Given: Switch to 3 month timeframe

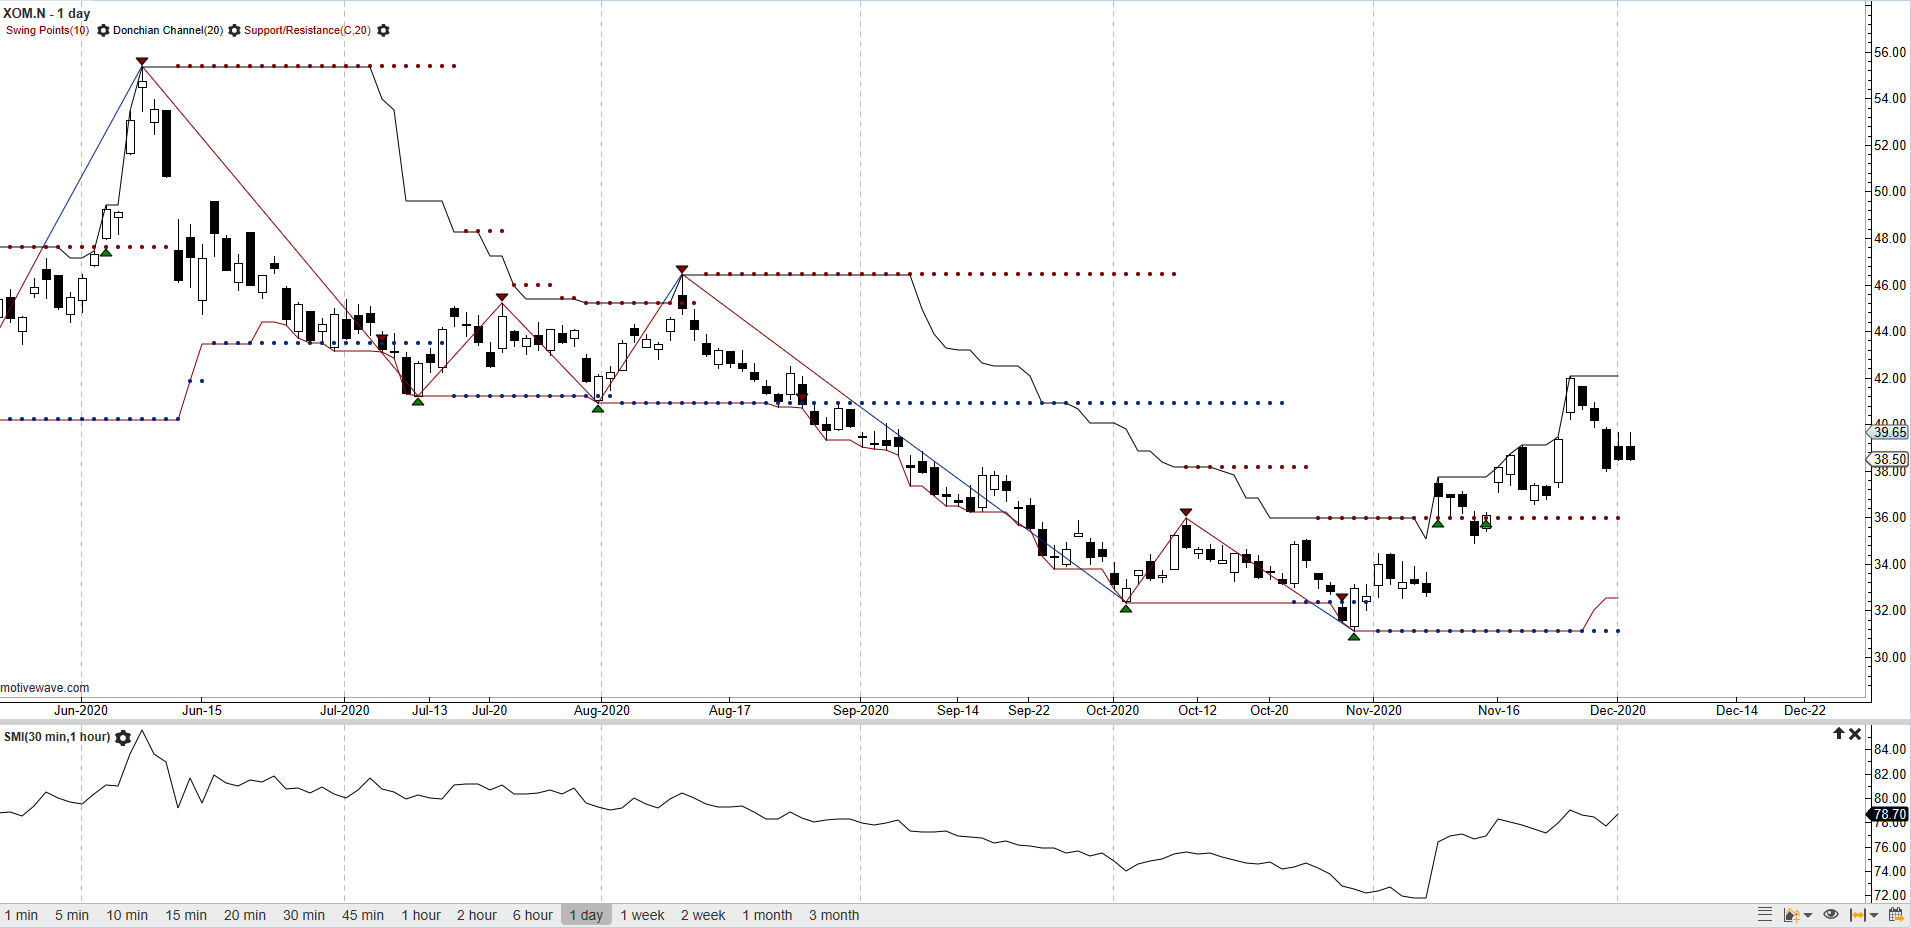Looking at the screenshot, I should click(x=834, y=915).
